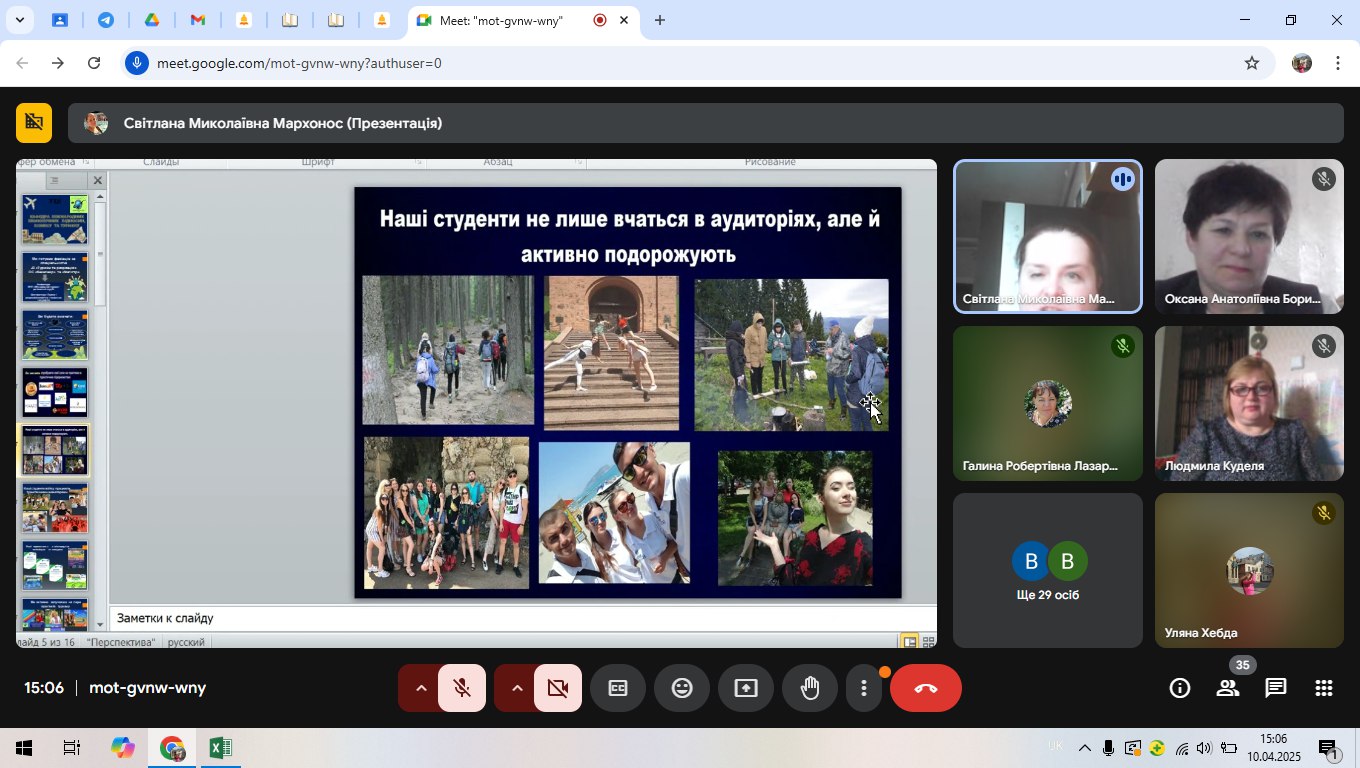Expand audio settings arrow beside microphone

421,688
